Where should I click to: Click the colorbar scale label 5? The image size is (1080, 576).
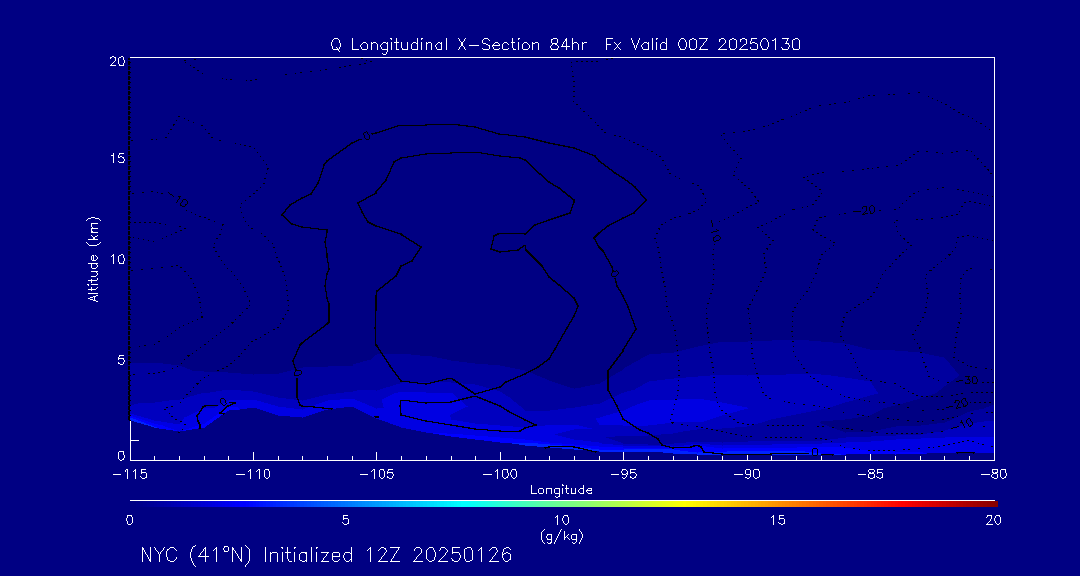click(x=346, y=521)
